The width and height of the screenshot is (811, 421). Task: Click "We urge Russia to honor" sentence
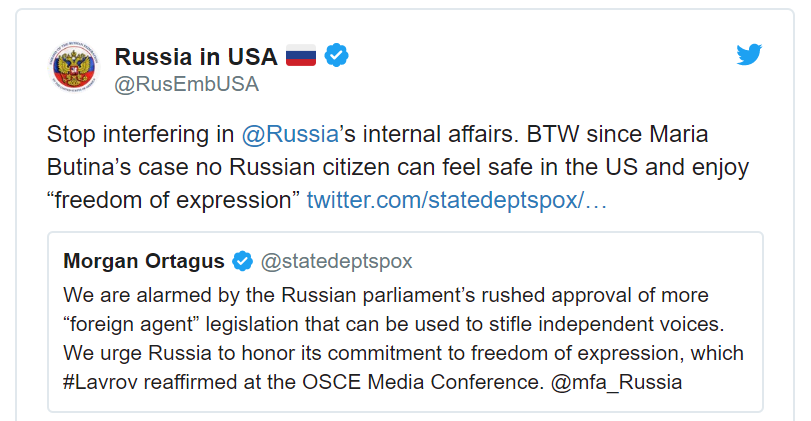403,353
